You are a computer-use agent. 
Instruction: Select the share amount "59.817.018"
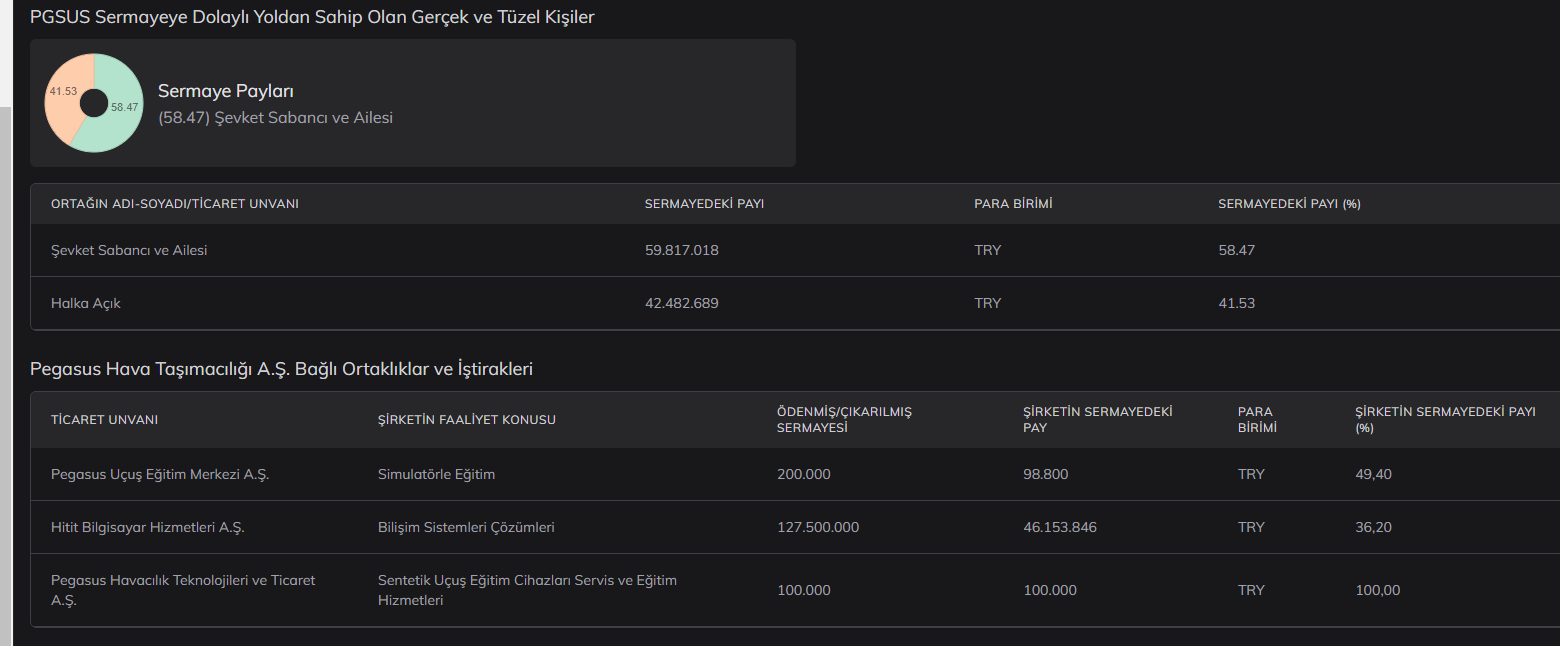682,250
